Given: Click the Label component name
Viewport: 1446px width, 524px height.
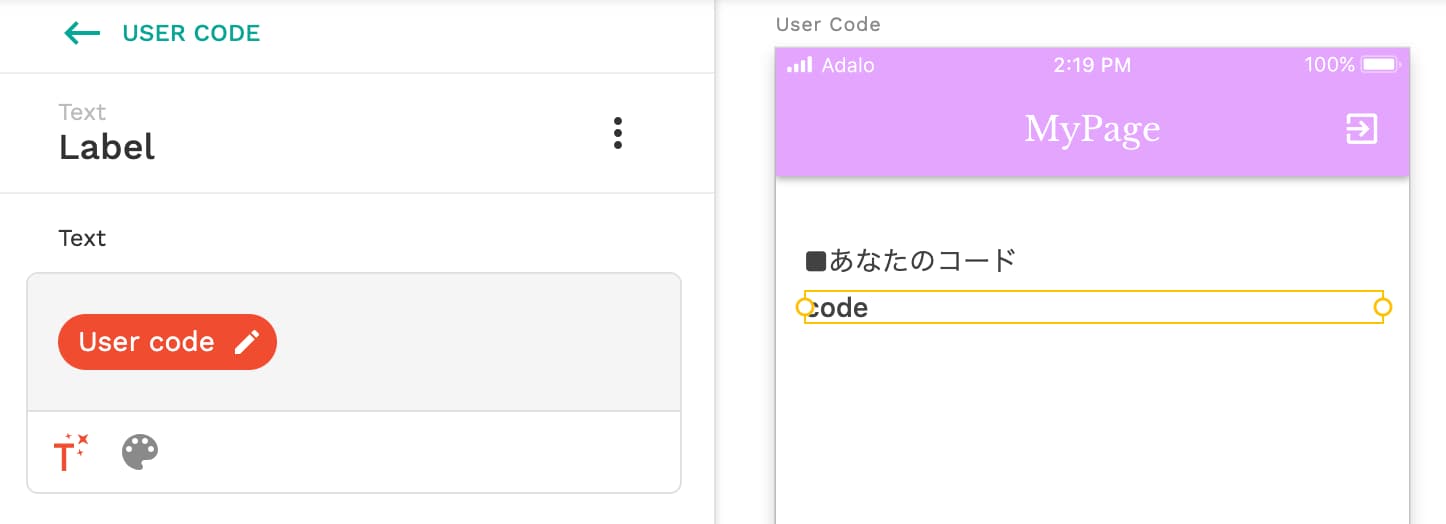Looking at the screenshot, I should click(x=107, y=147).
